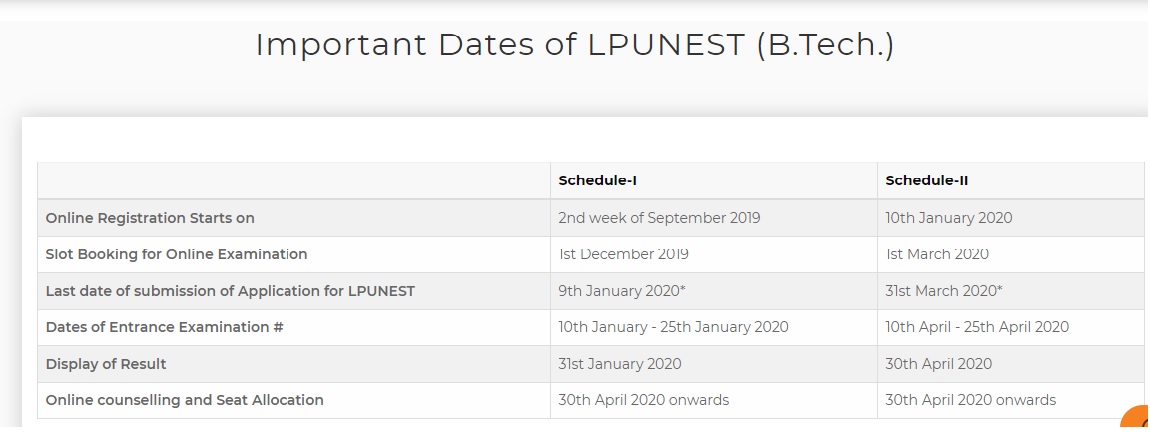Select 10th January - 25th January 2020 cell

673,327
